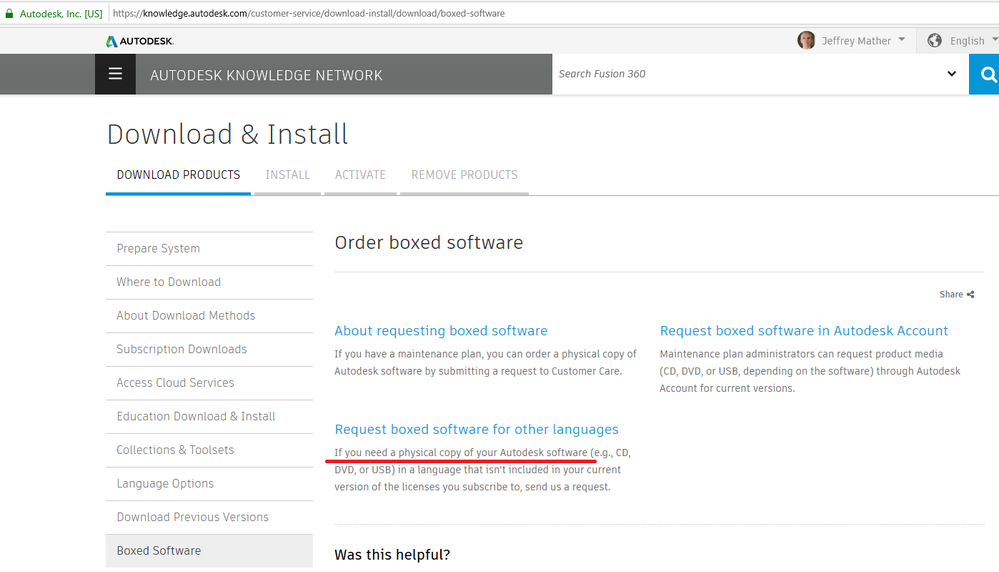This screenshot has width=999, height=572.
Task: Open Language Options in sidebar
Action: point(209,483)
